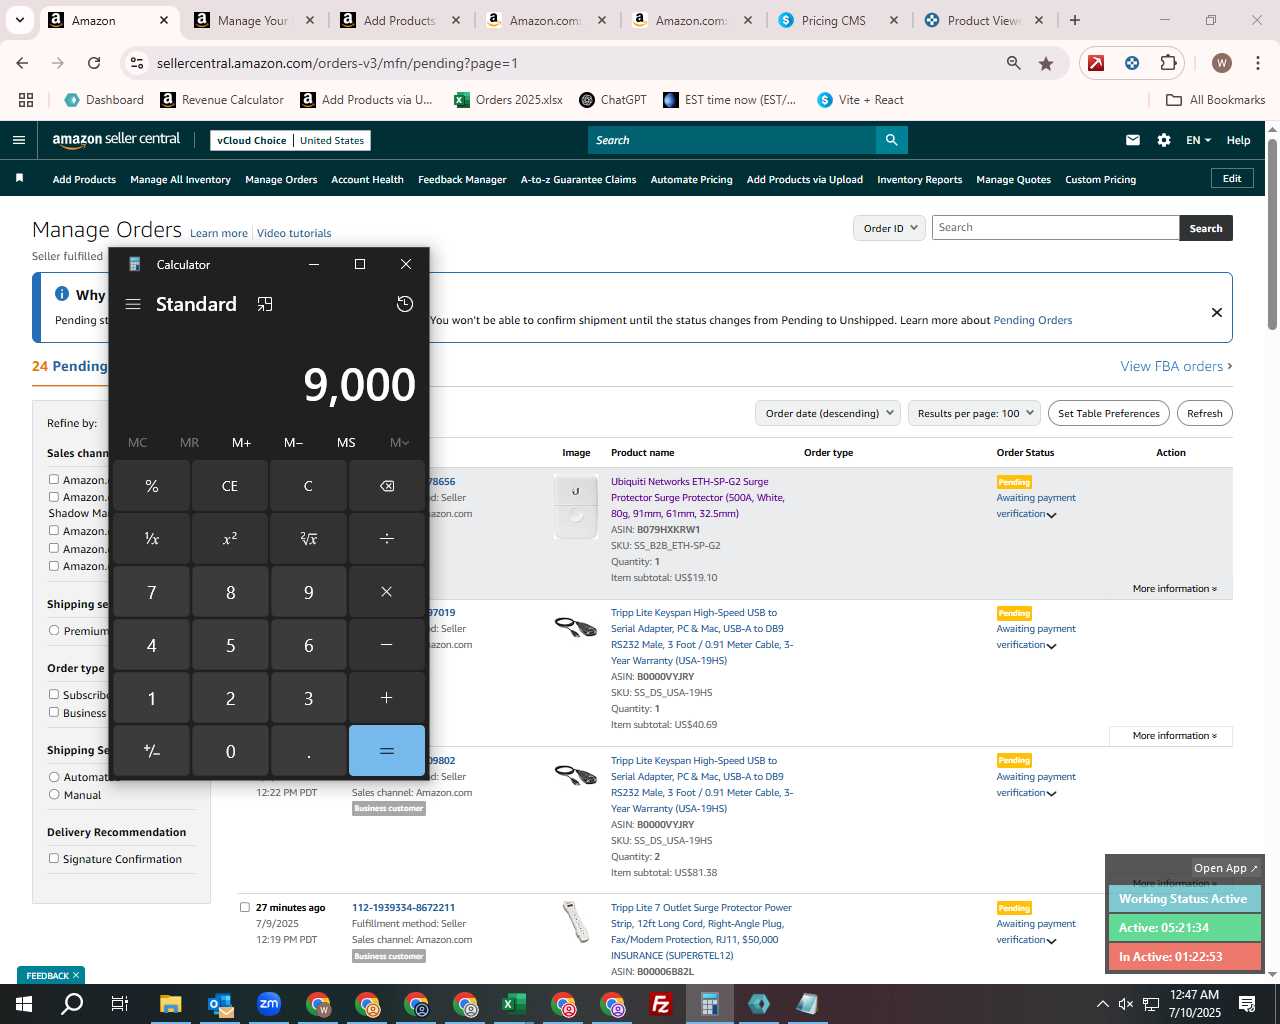Open File Explorer from the taskbar
Screen dimensions: 1280x1024
click(x=170, y=1004)
